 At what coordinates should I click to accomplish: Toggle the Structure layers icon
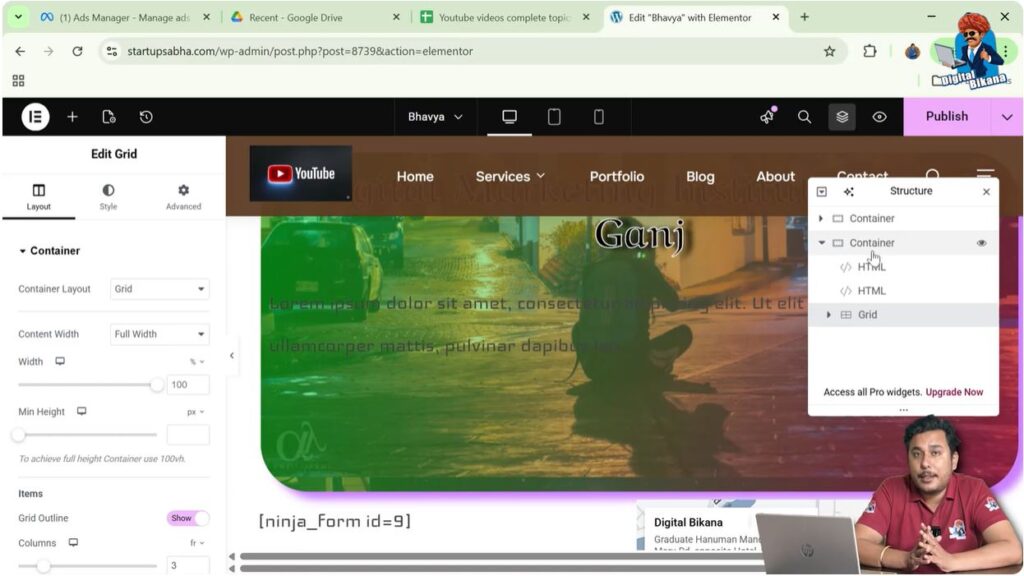842,117
